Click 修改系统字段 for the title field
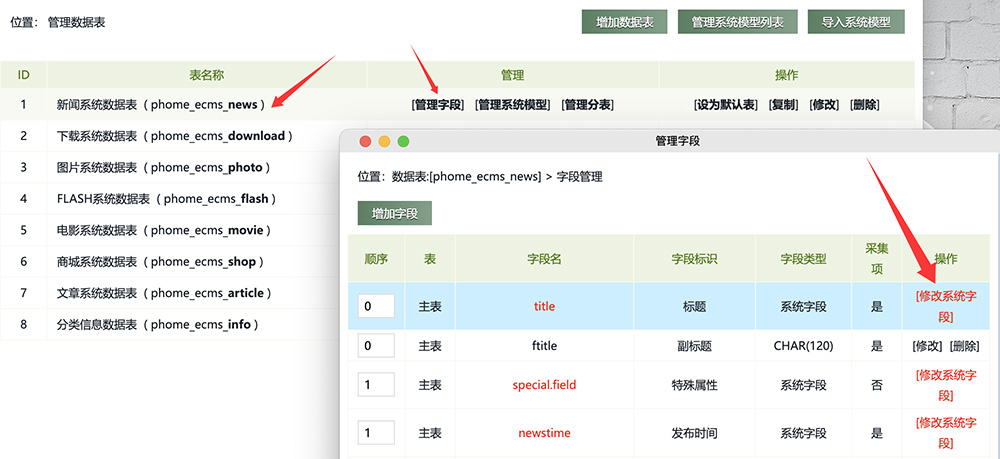 pos(945,306)
